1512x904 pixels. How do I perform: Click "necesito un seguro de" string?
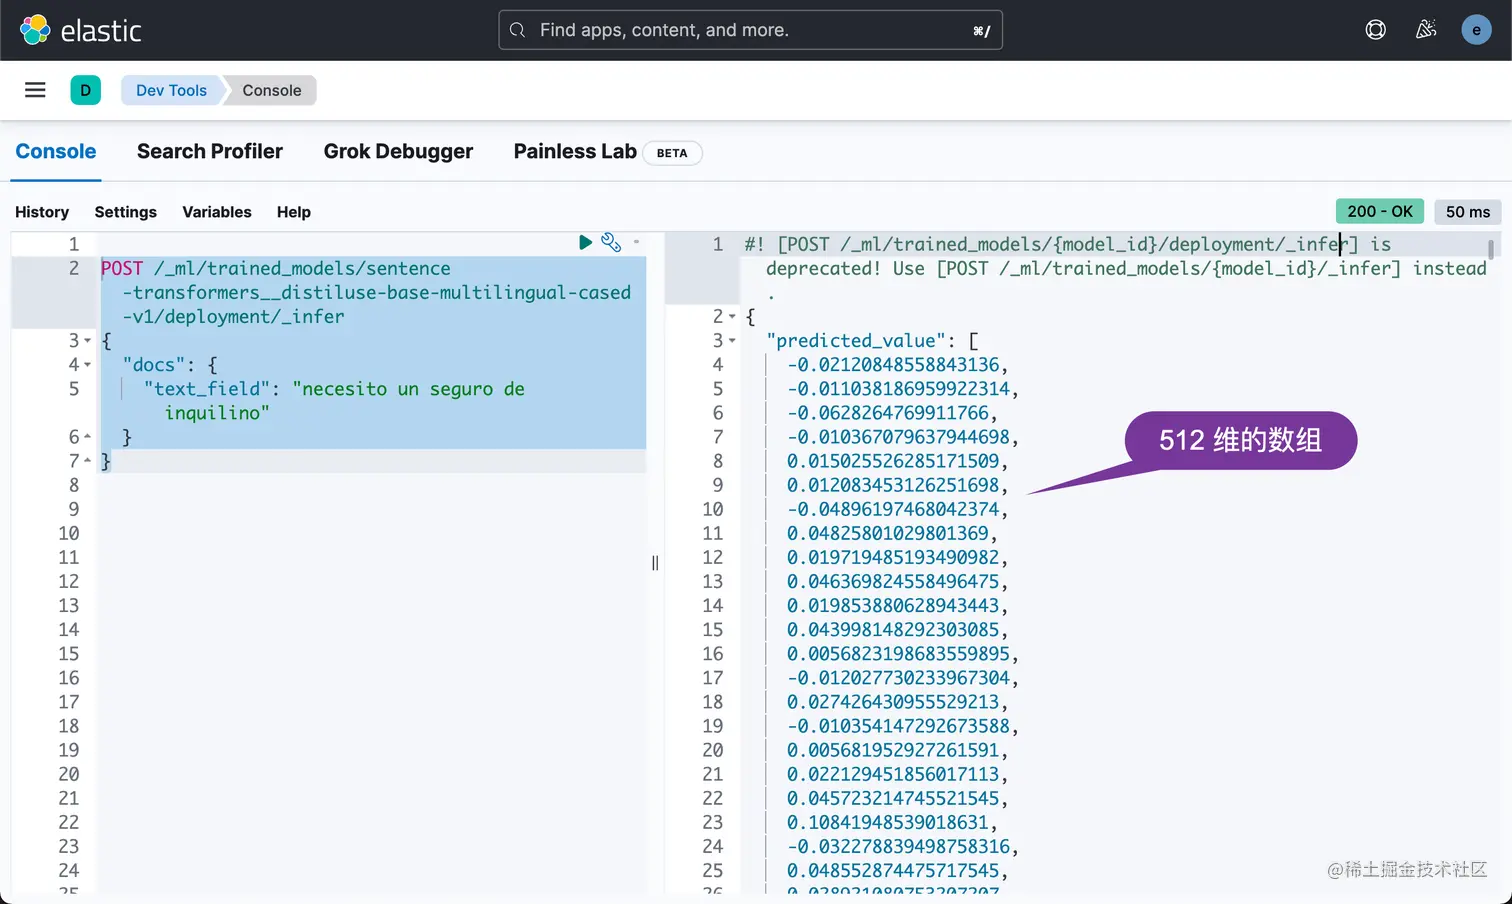[408, 389]
